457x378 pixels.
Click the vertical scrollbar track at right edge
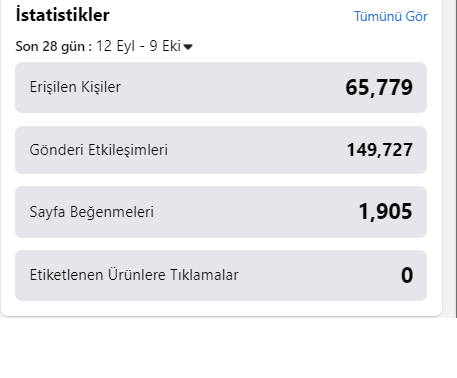pyautogui.click(x=450, y=159)
